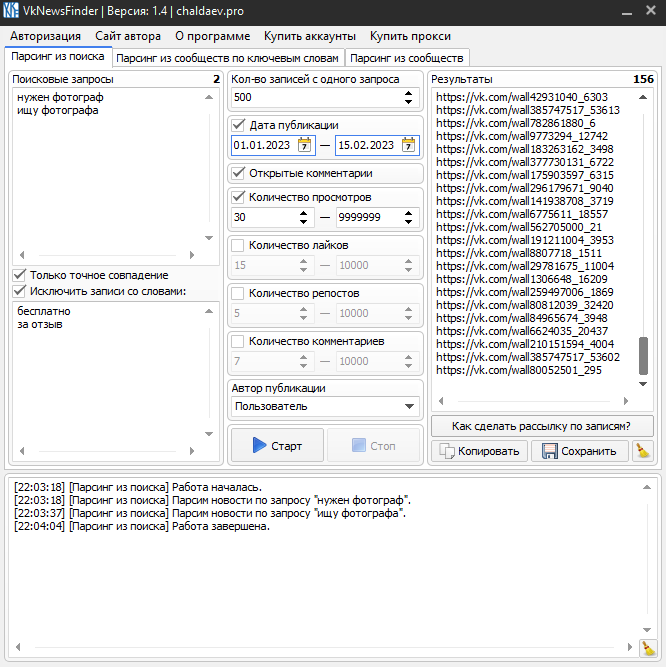
Task: Open calendar picker for start date
Action: [304, 145]
